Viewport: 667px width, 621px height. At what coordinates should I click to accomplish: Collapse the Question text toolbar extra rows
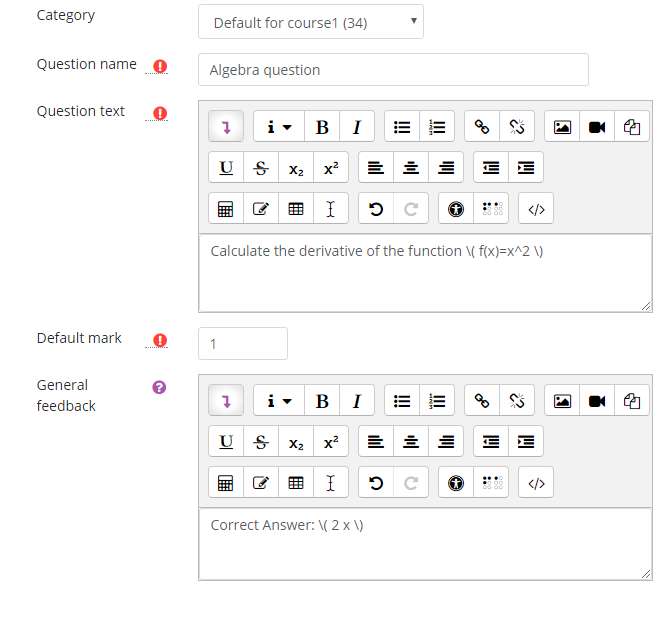tap(226, 127)
